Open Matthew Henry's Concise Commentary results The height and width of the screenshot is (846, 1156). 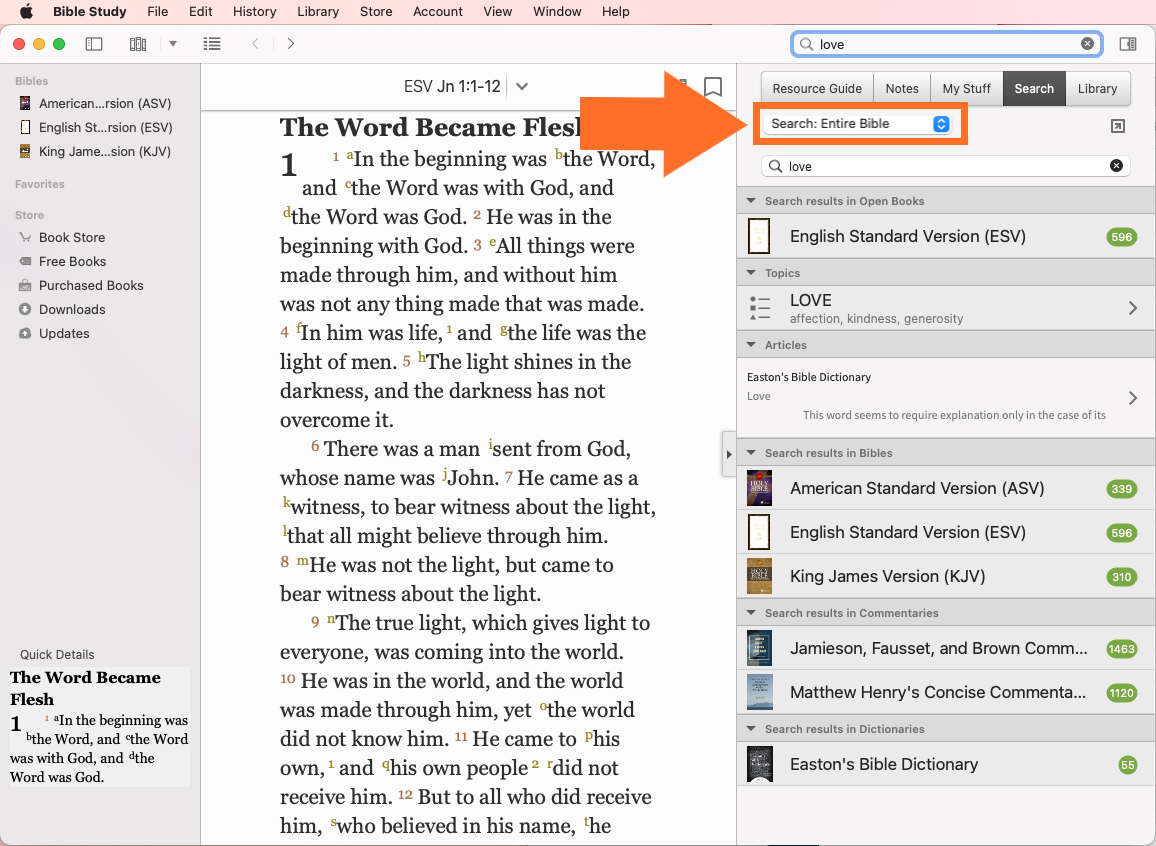946,693
